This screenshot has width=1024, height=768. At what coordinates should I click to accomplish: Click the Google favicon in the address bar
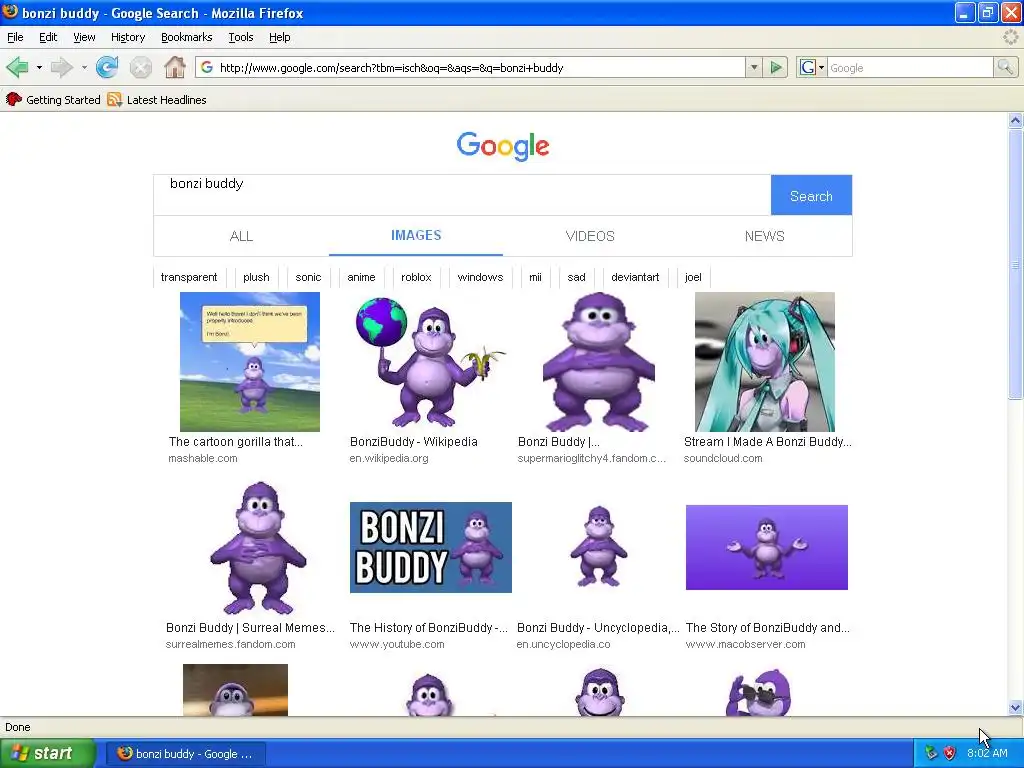(206, 67)
